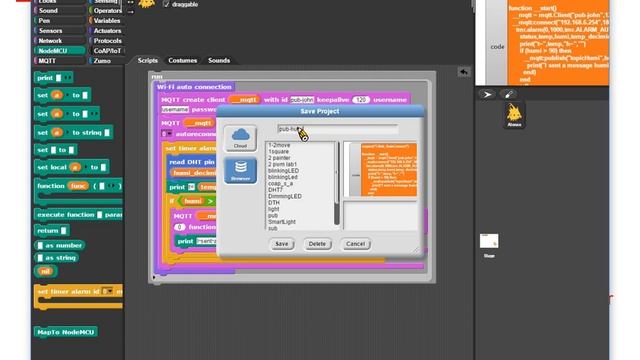The image size is (640, 360).
Task: Switch to the Costumes tab
Action: click(x=182, y=60)
